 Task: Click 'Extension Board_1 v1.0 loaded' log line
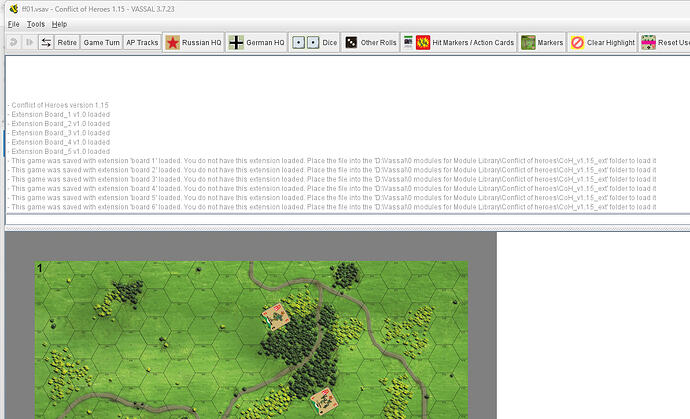point(59,114)
